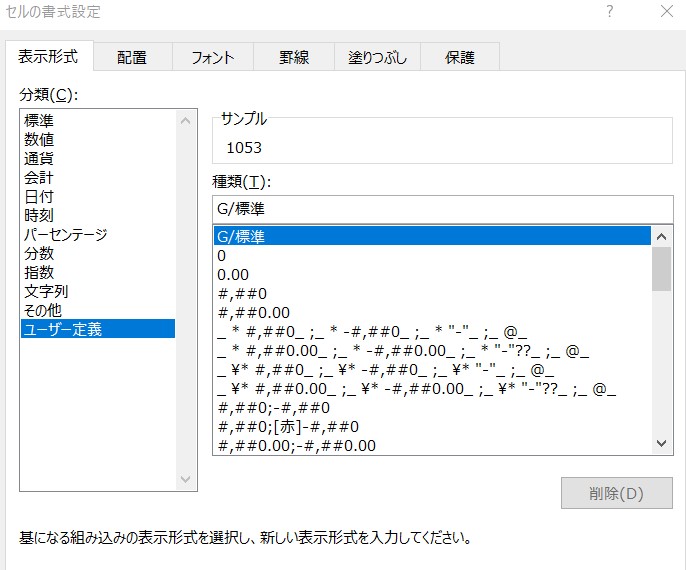Click the format list scrollbar thumb

pos(662,269)
